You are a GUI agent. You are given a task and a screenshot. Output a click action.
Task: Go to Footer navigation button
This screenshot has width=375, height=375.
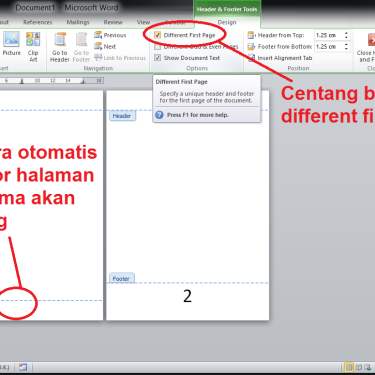81,47
